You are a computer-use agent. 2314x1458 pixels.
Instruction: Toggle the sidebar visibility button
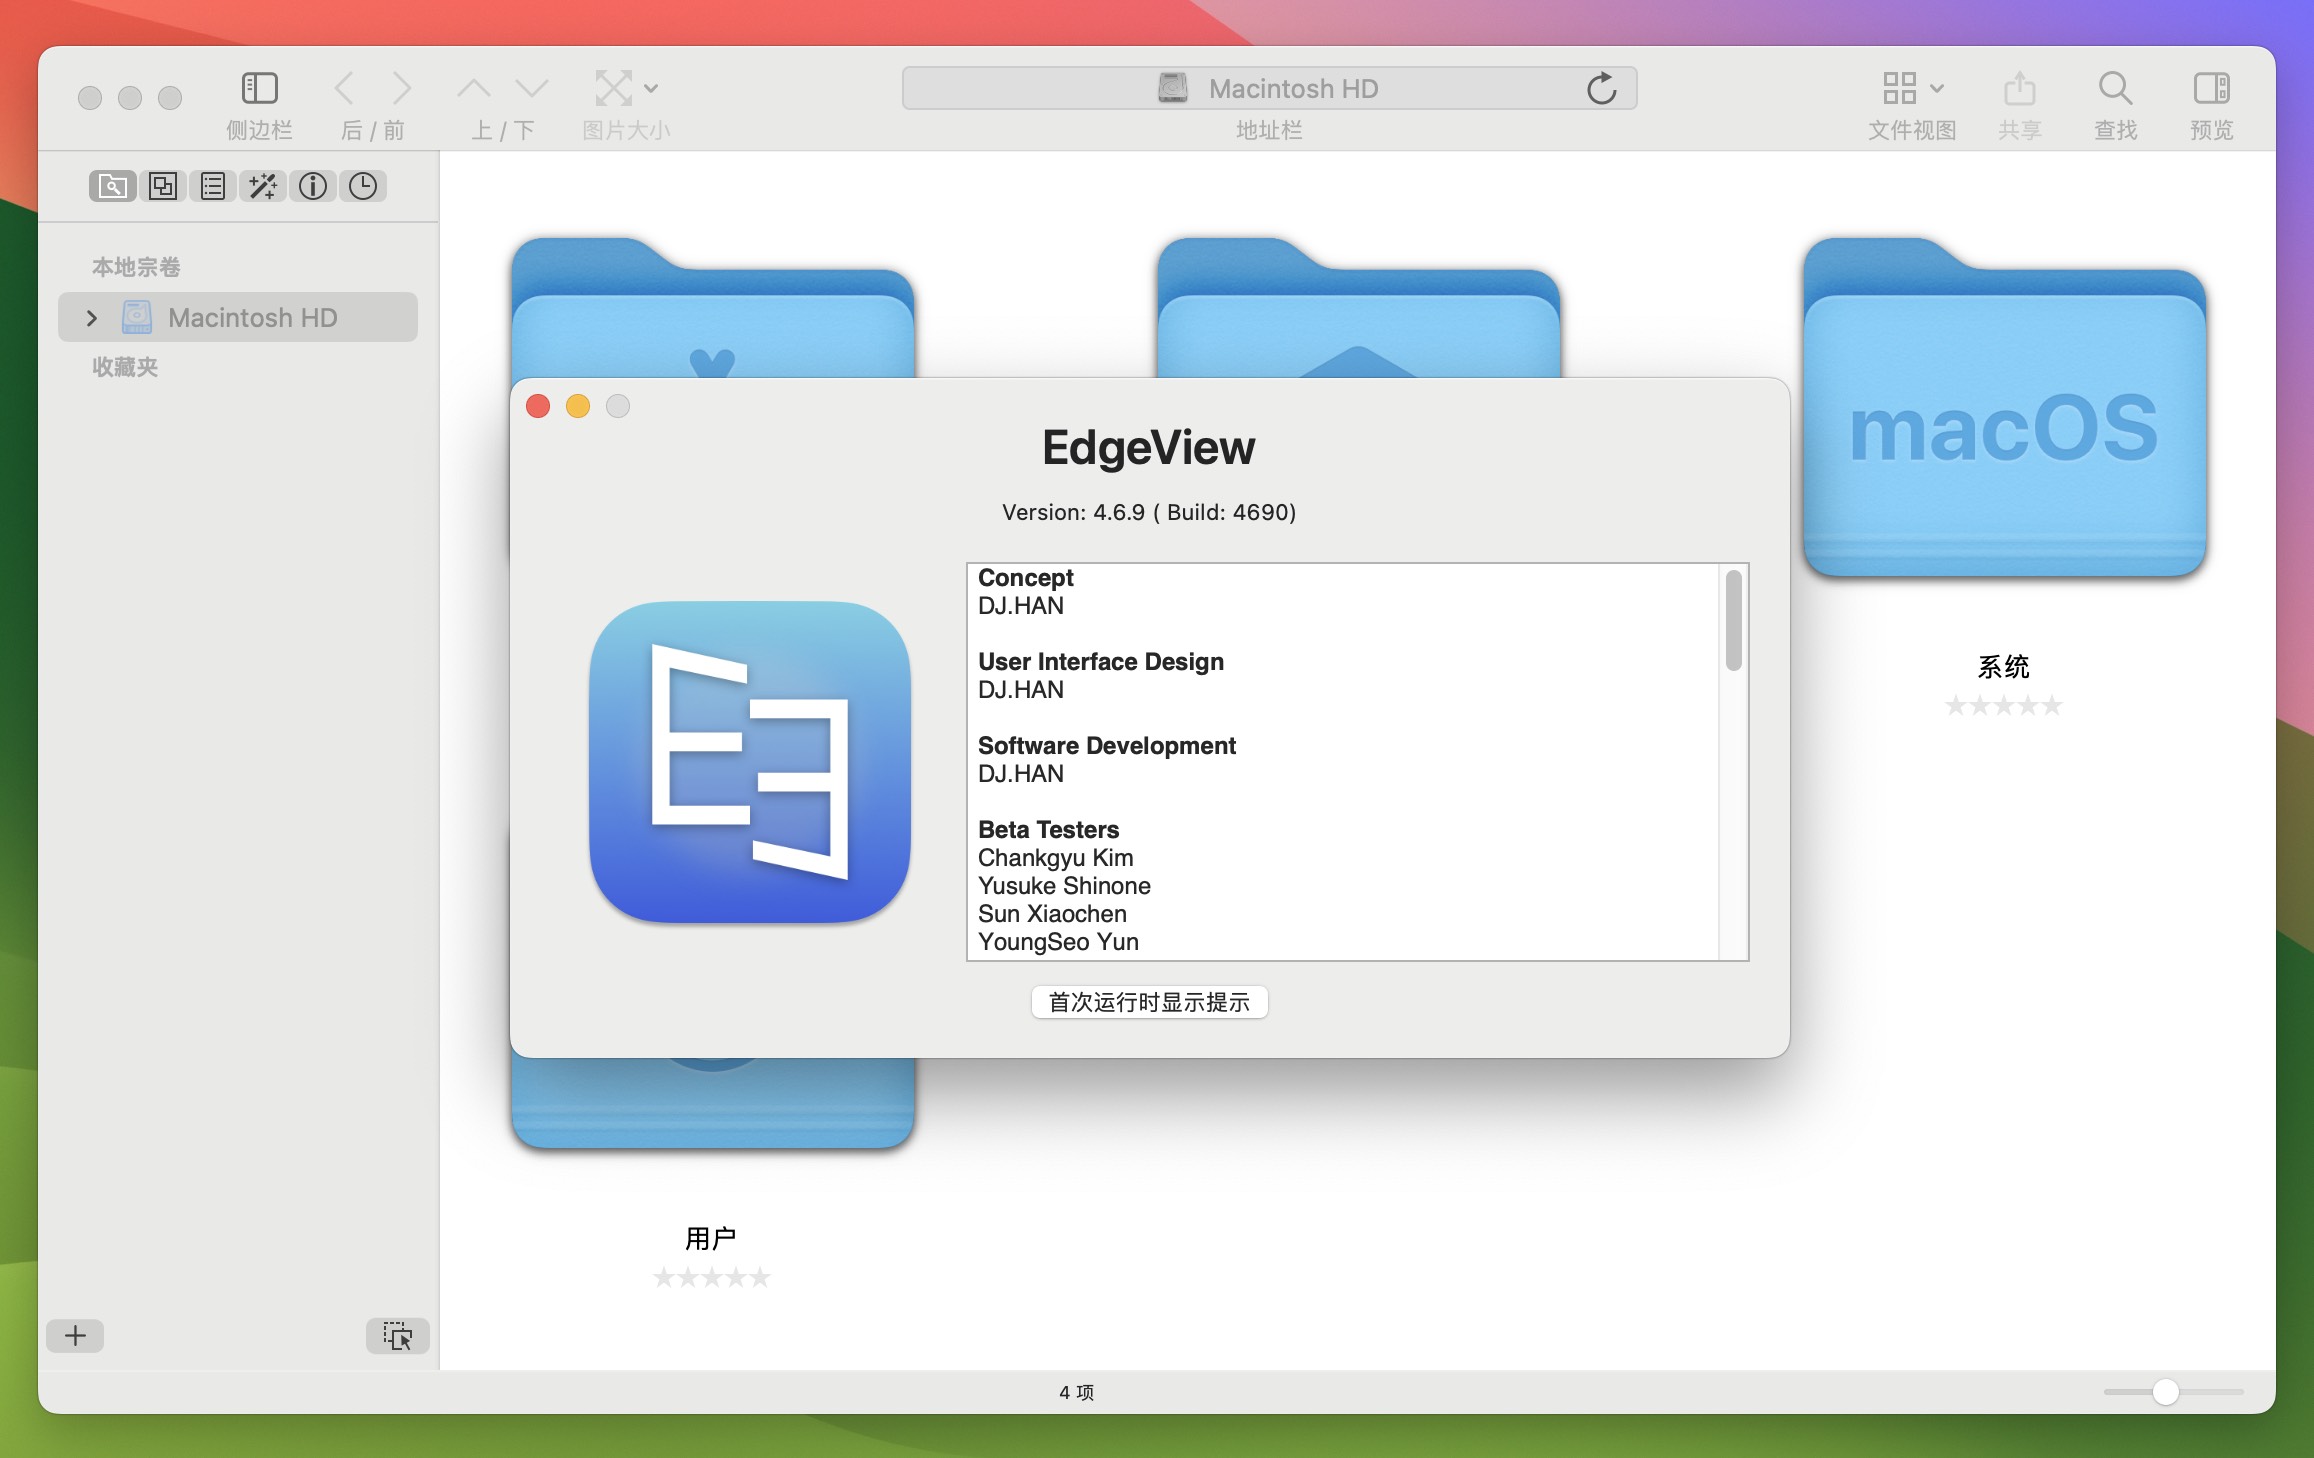(260, 88)
